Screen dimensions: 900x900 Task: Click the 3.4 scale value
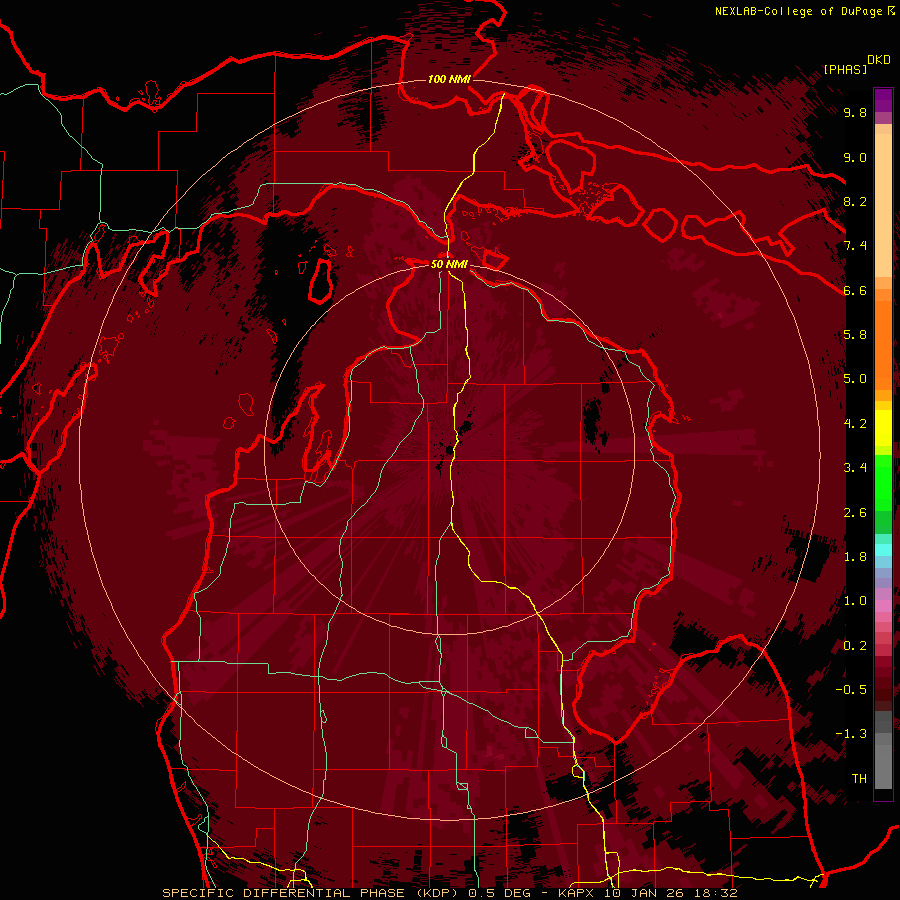pos(855,468)
